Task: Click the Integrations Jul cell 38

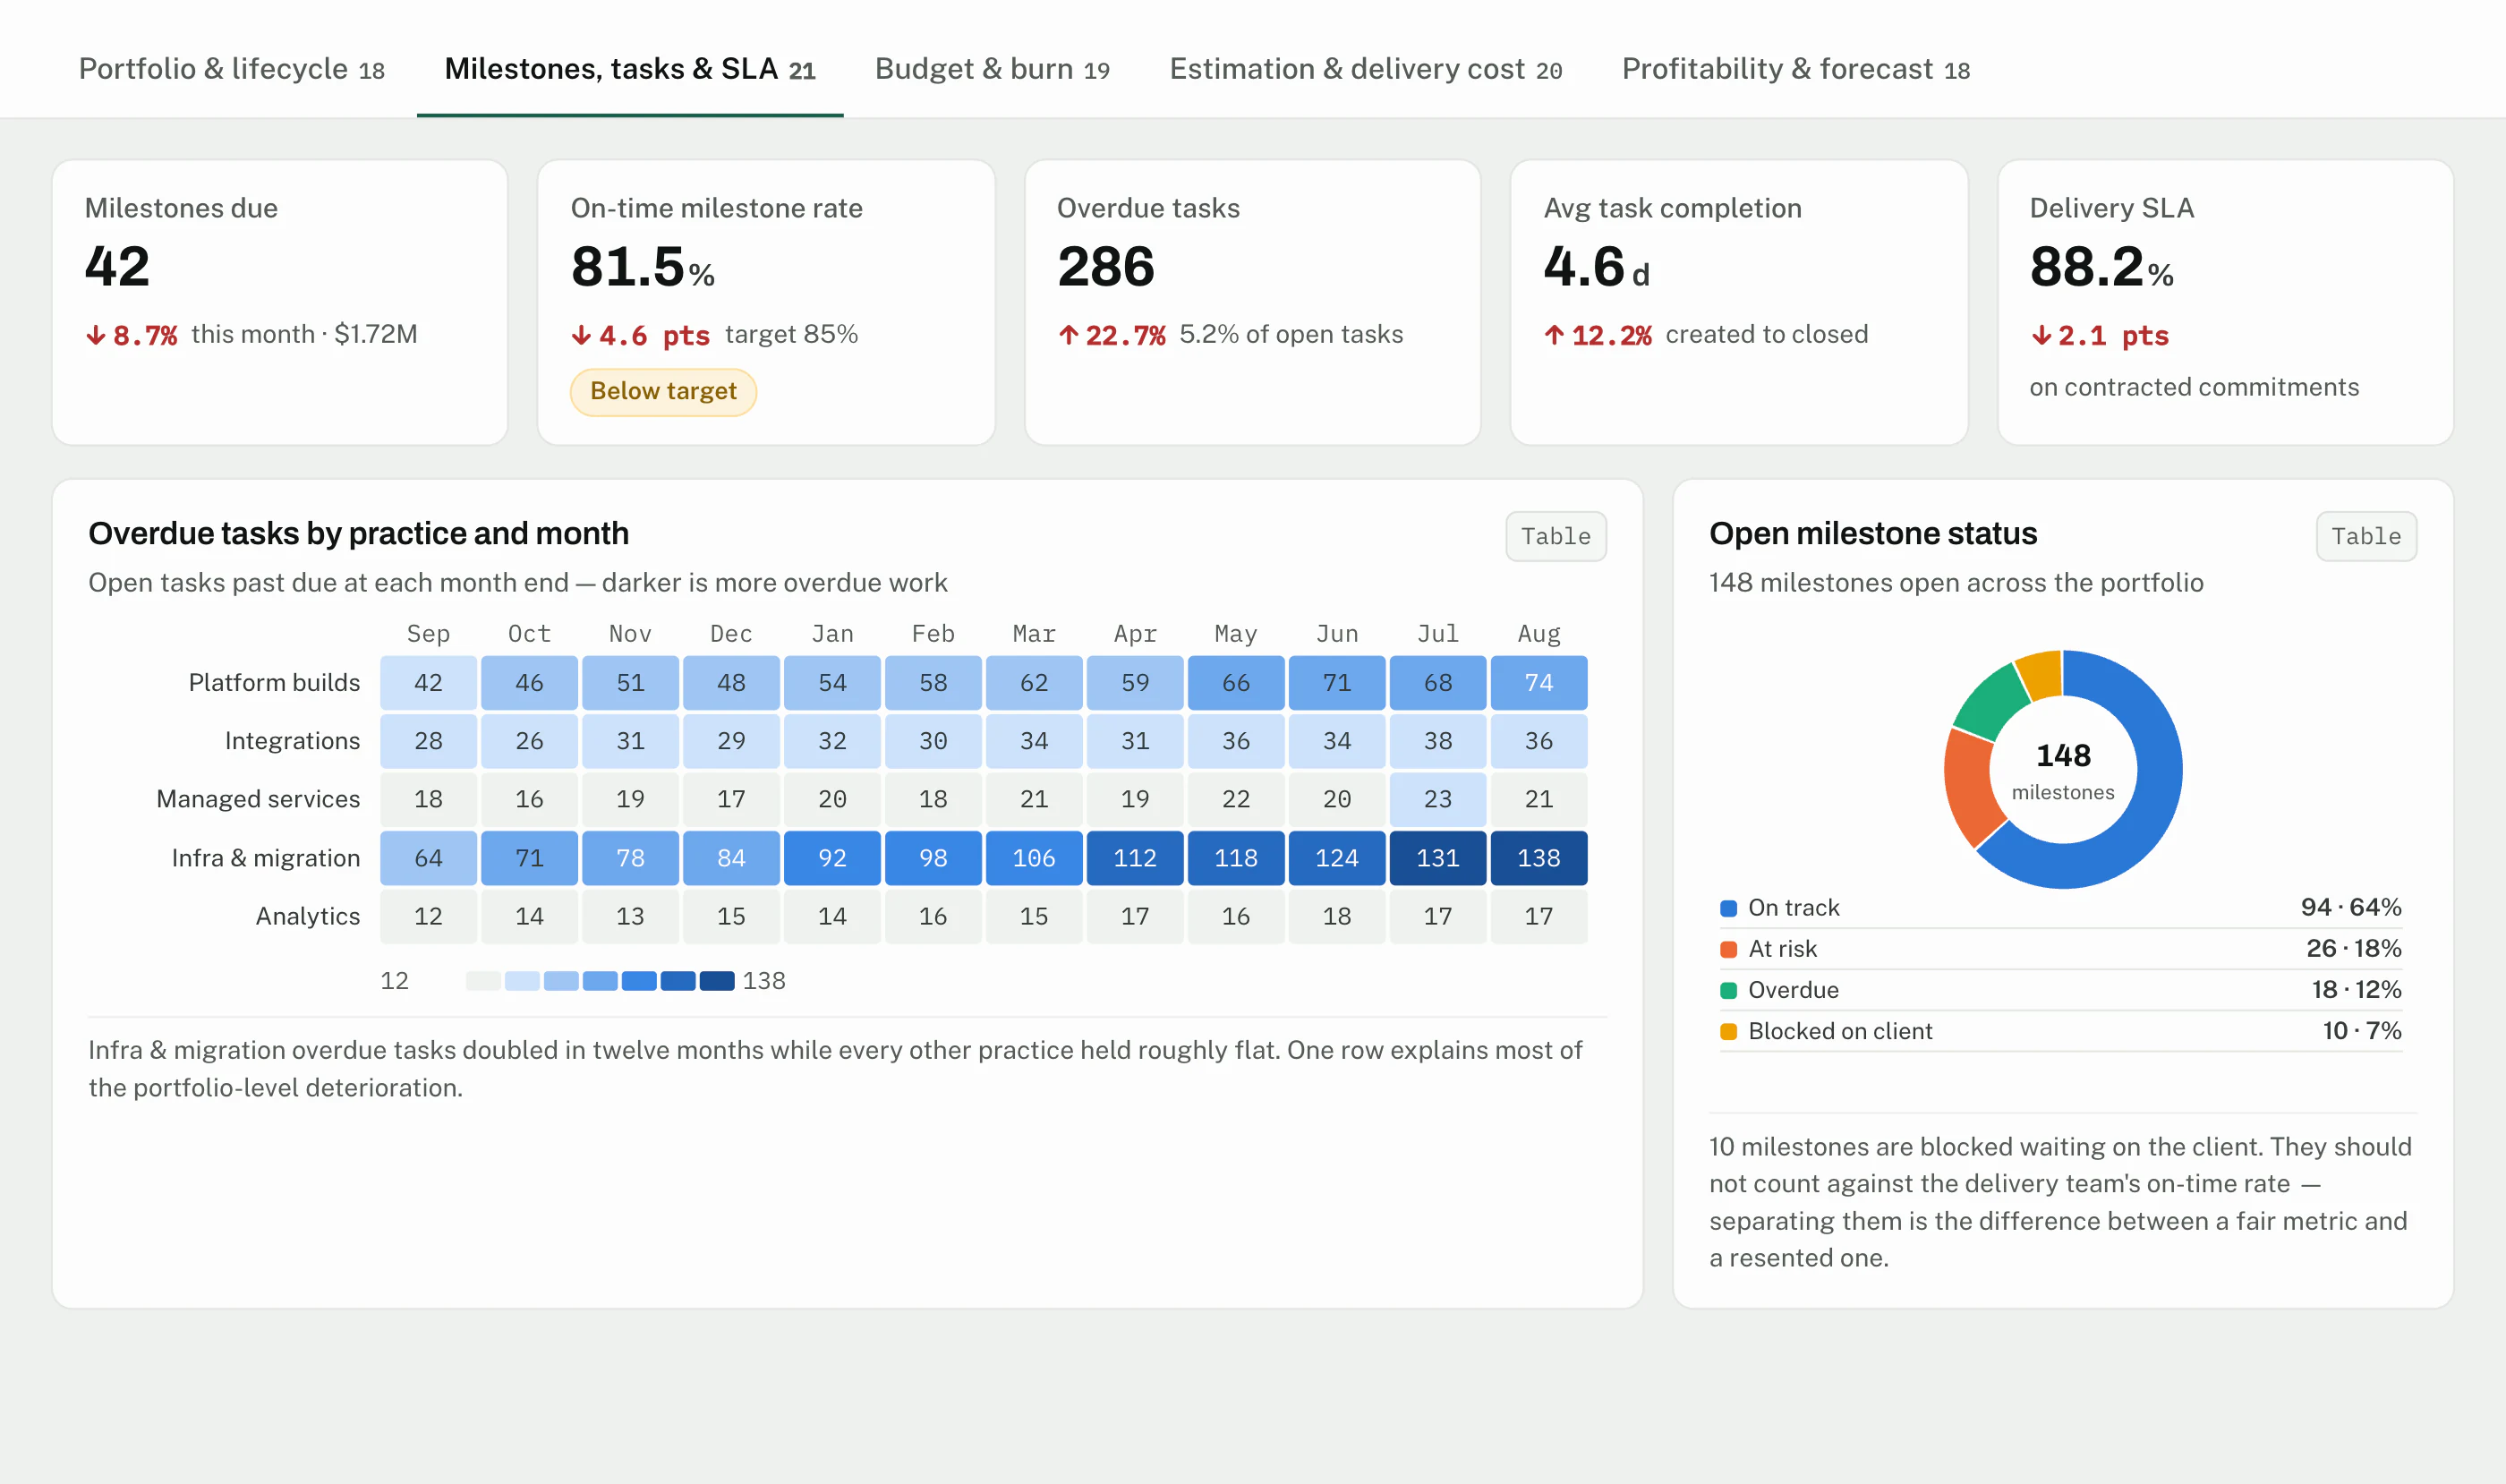Action: (1437, 741)
